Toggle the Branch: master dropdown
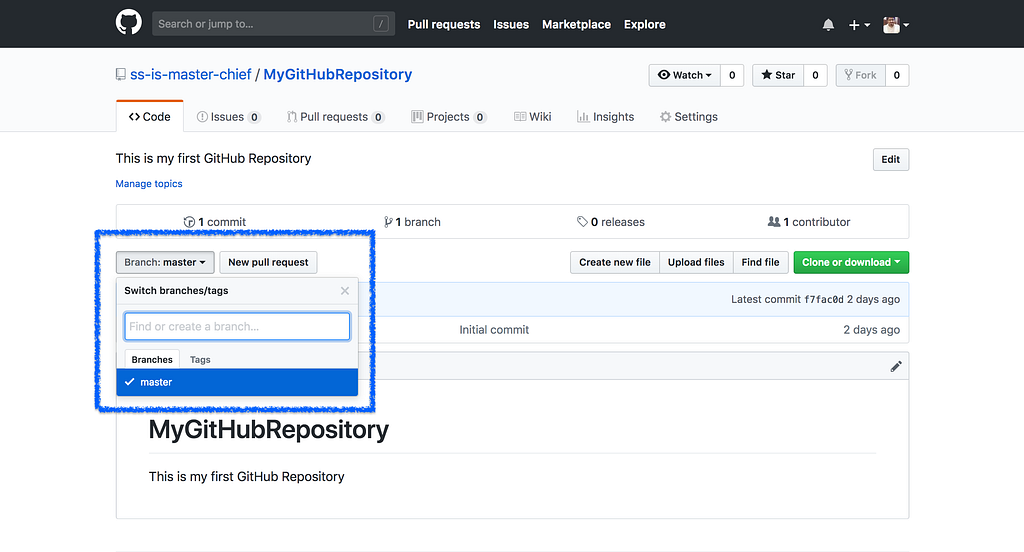This screenshot has height=552, width=1024. [x=165, y=262]
